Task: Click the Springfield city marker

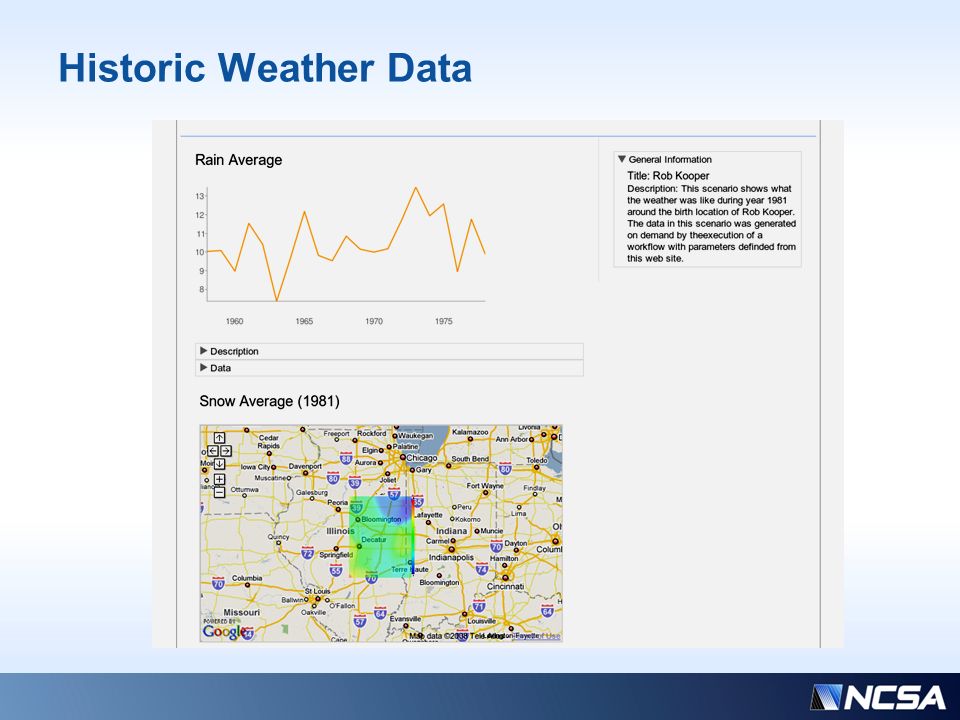Action: click(336, 549)
